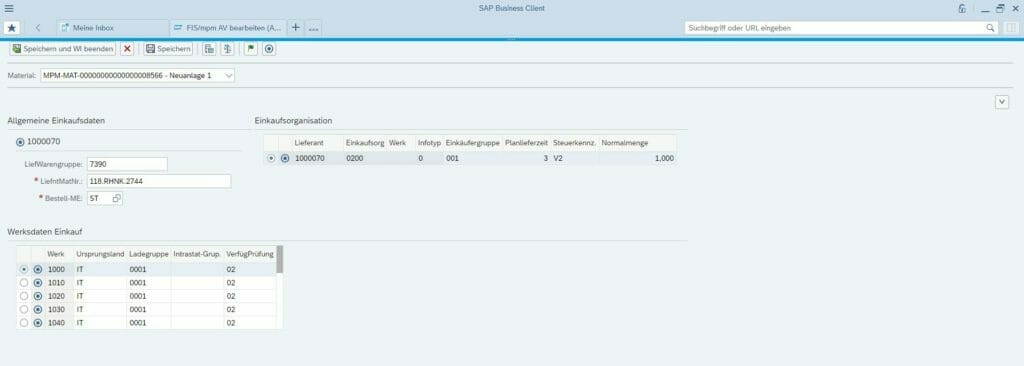Click the balance scale toolbar icon

[227, 49]
